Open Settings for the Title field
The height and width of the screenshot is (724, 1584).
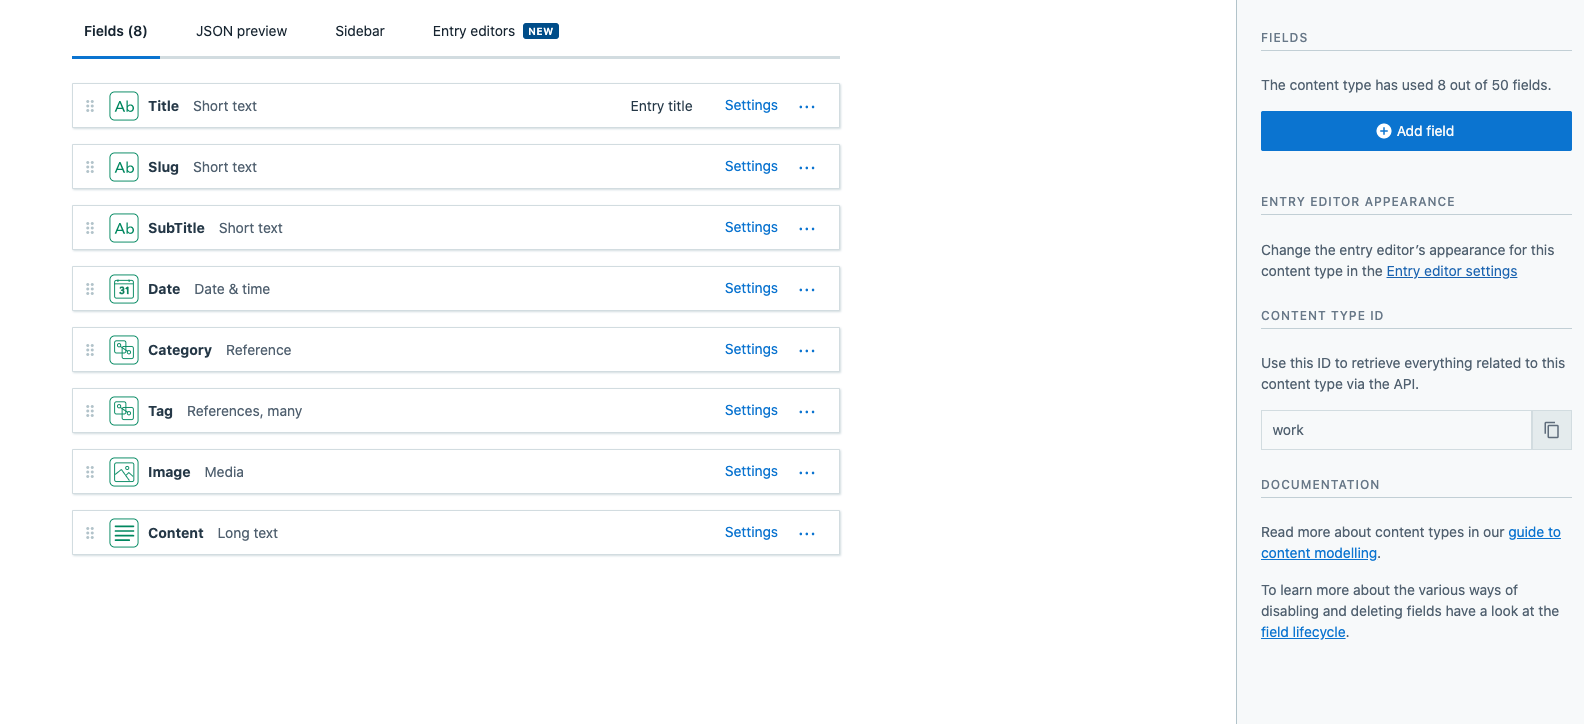(751, 105)
